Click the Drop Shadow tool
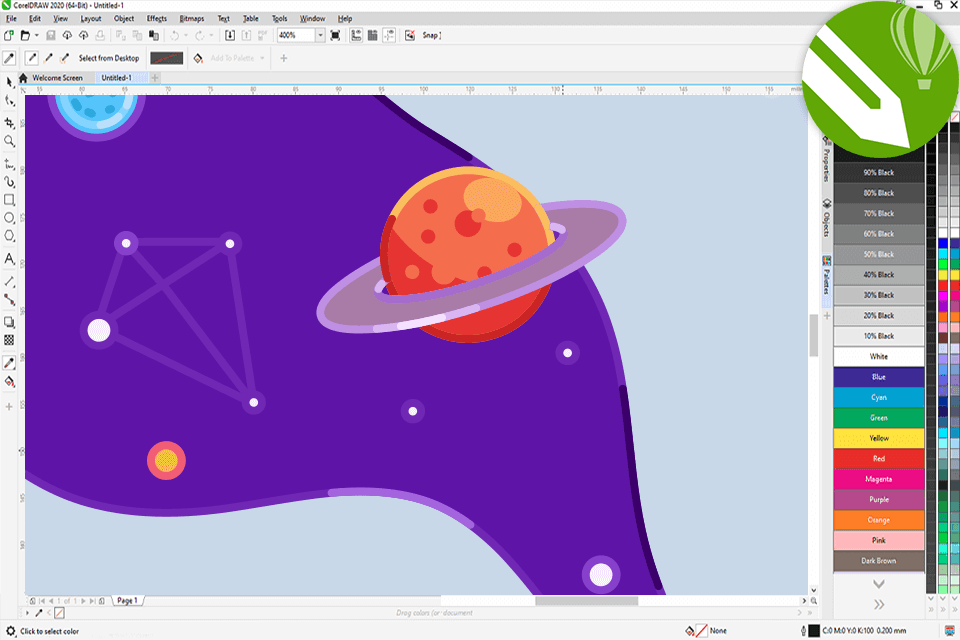960x640 pixels. pyautogui.click(x=9, y=322)
